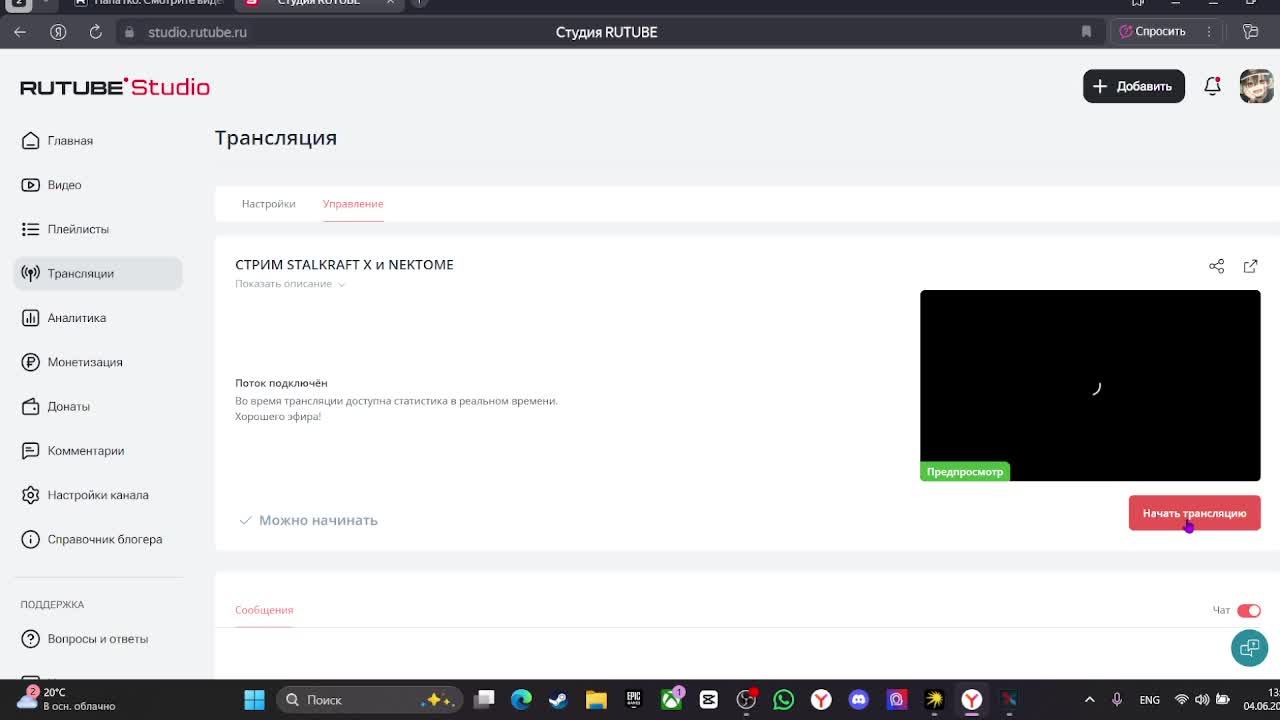
Task: Select the Управление tab
Action: click(353, 204)
